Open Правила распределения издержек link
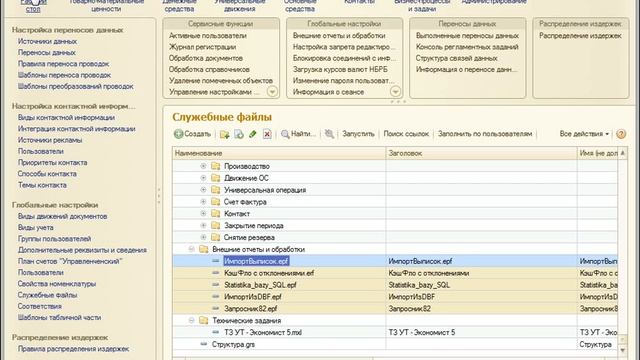Viewport: 640px width, 360px height. tap(73, 349)
